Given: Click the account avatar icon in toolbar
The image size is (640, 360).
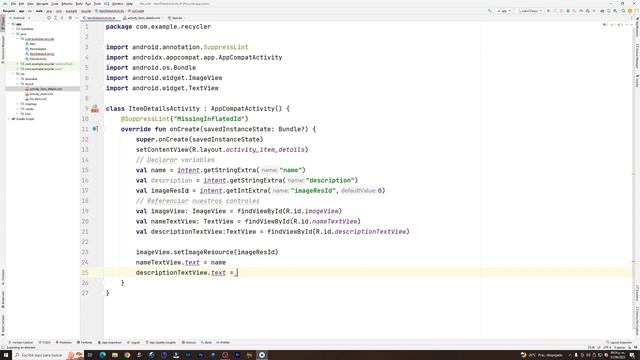Looking at the screenshot, I should pyautogui.click(x=630, y=11).
